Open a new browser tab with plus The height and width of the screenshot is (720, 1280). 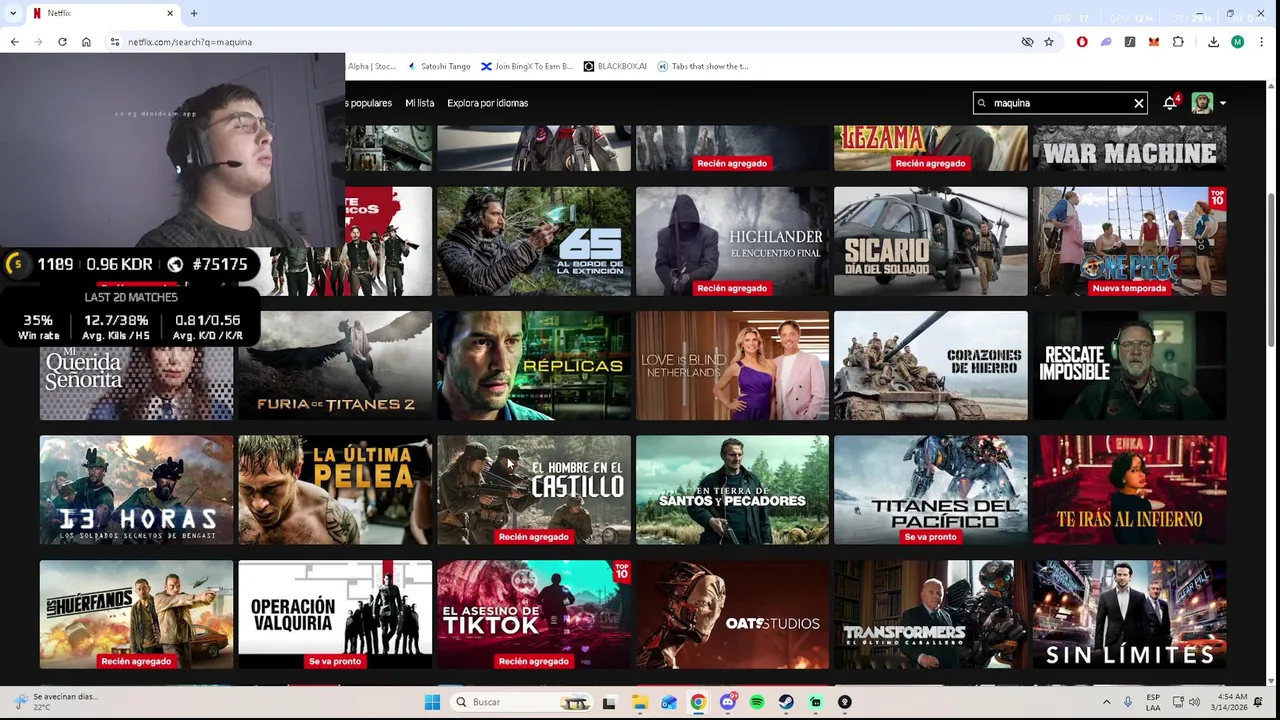tap(194, 13)
